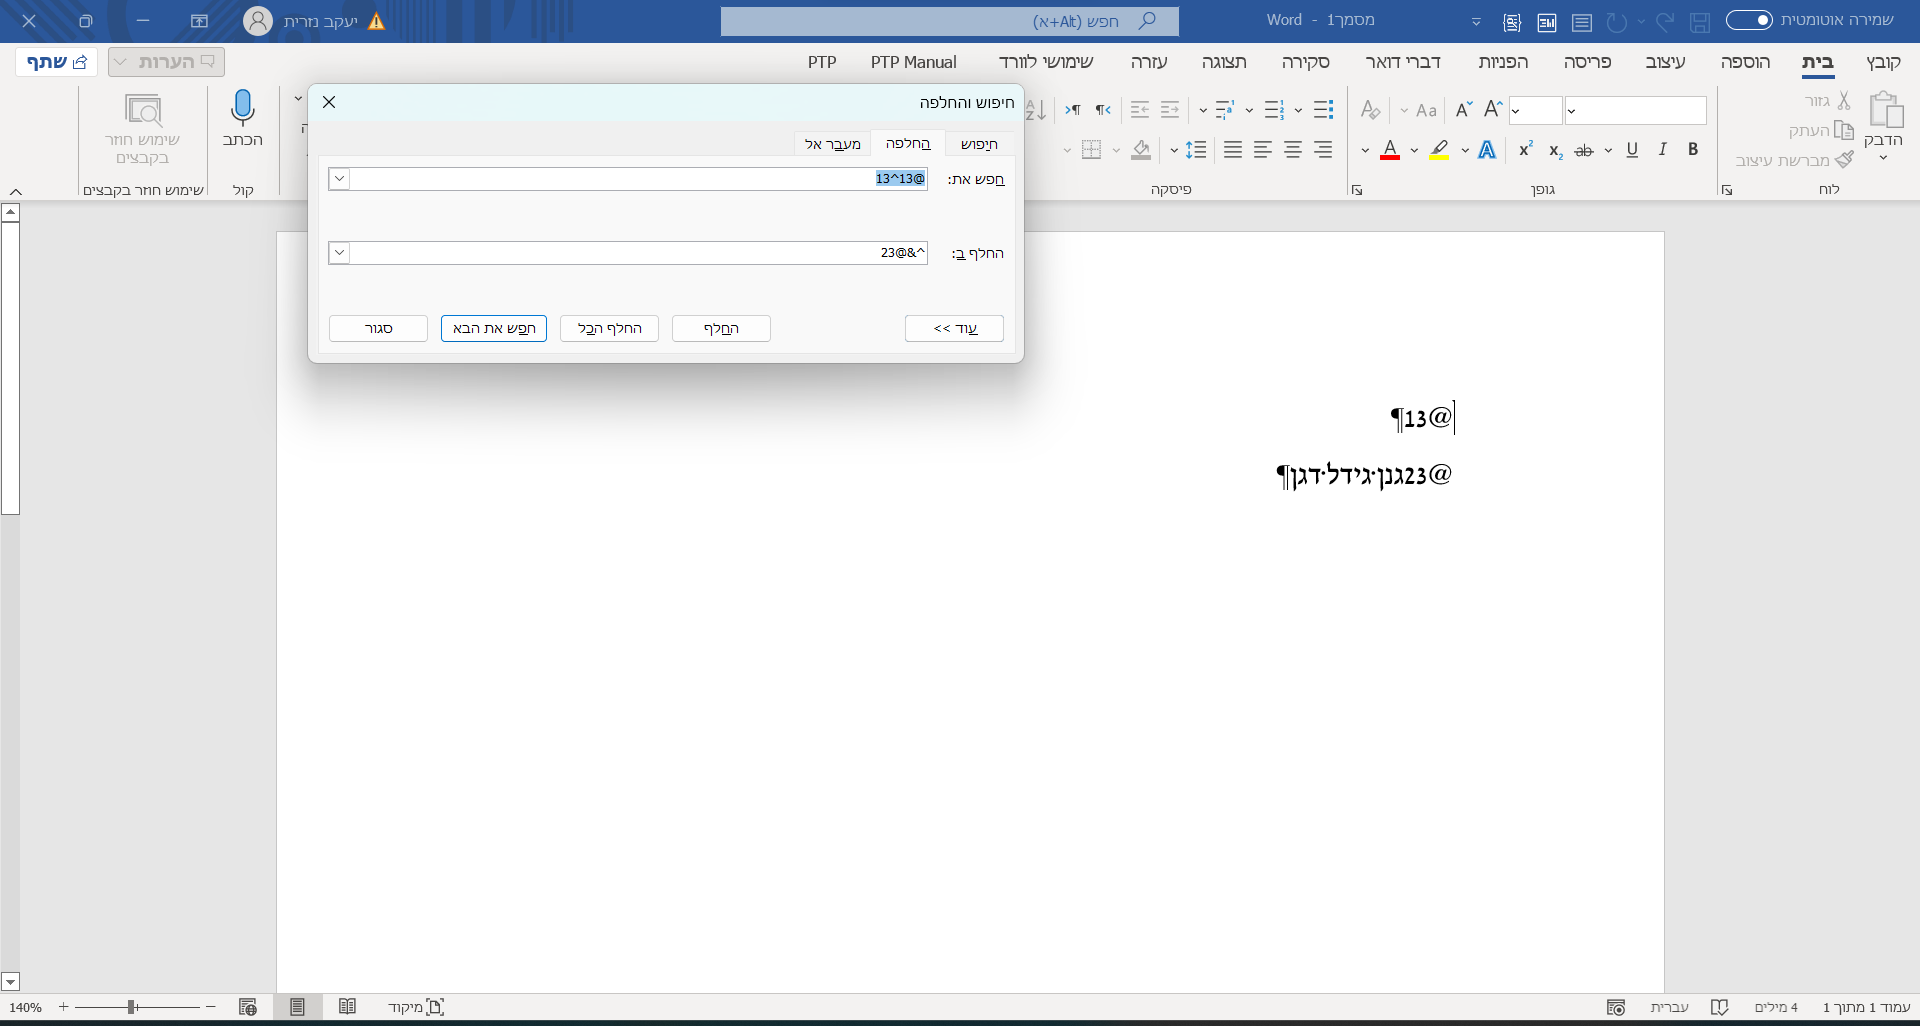Open the PTP Manual ribbon tab
This screenshot has width=1920, height=1026.
coord(913,62)
